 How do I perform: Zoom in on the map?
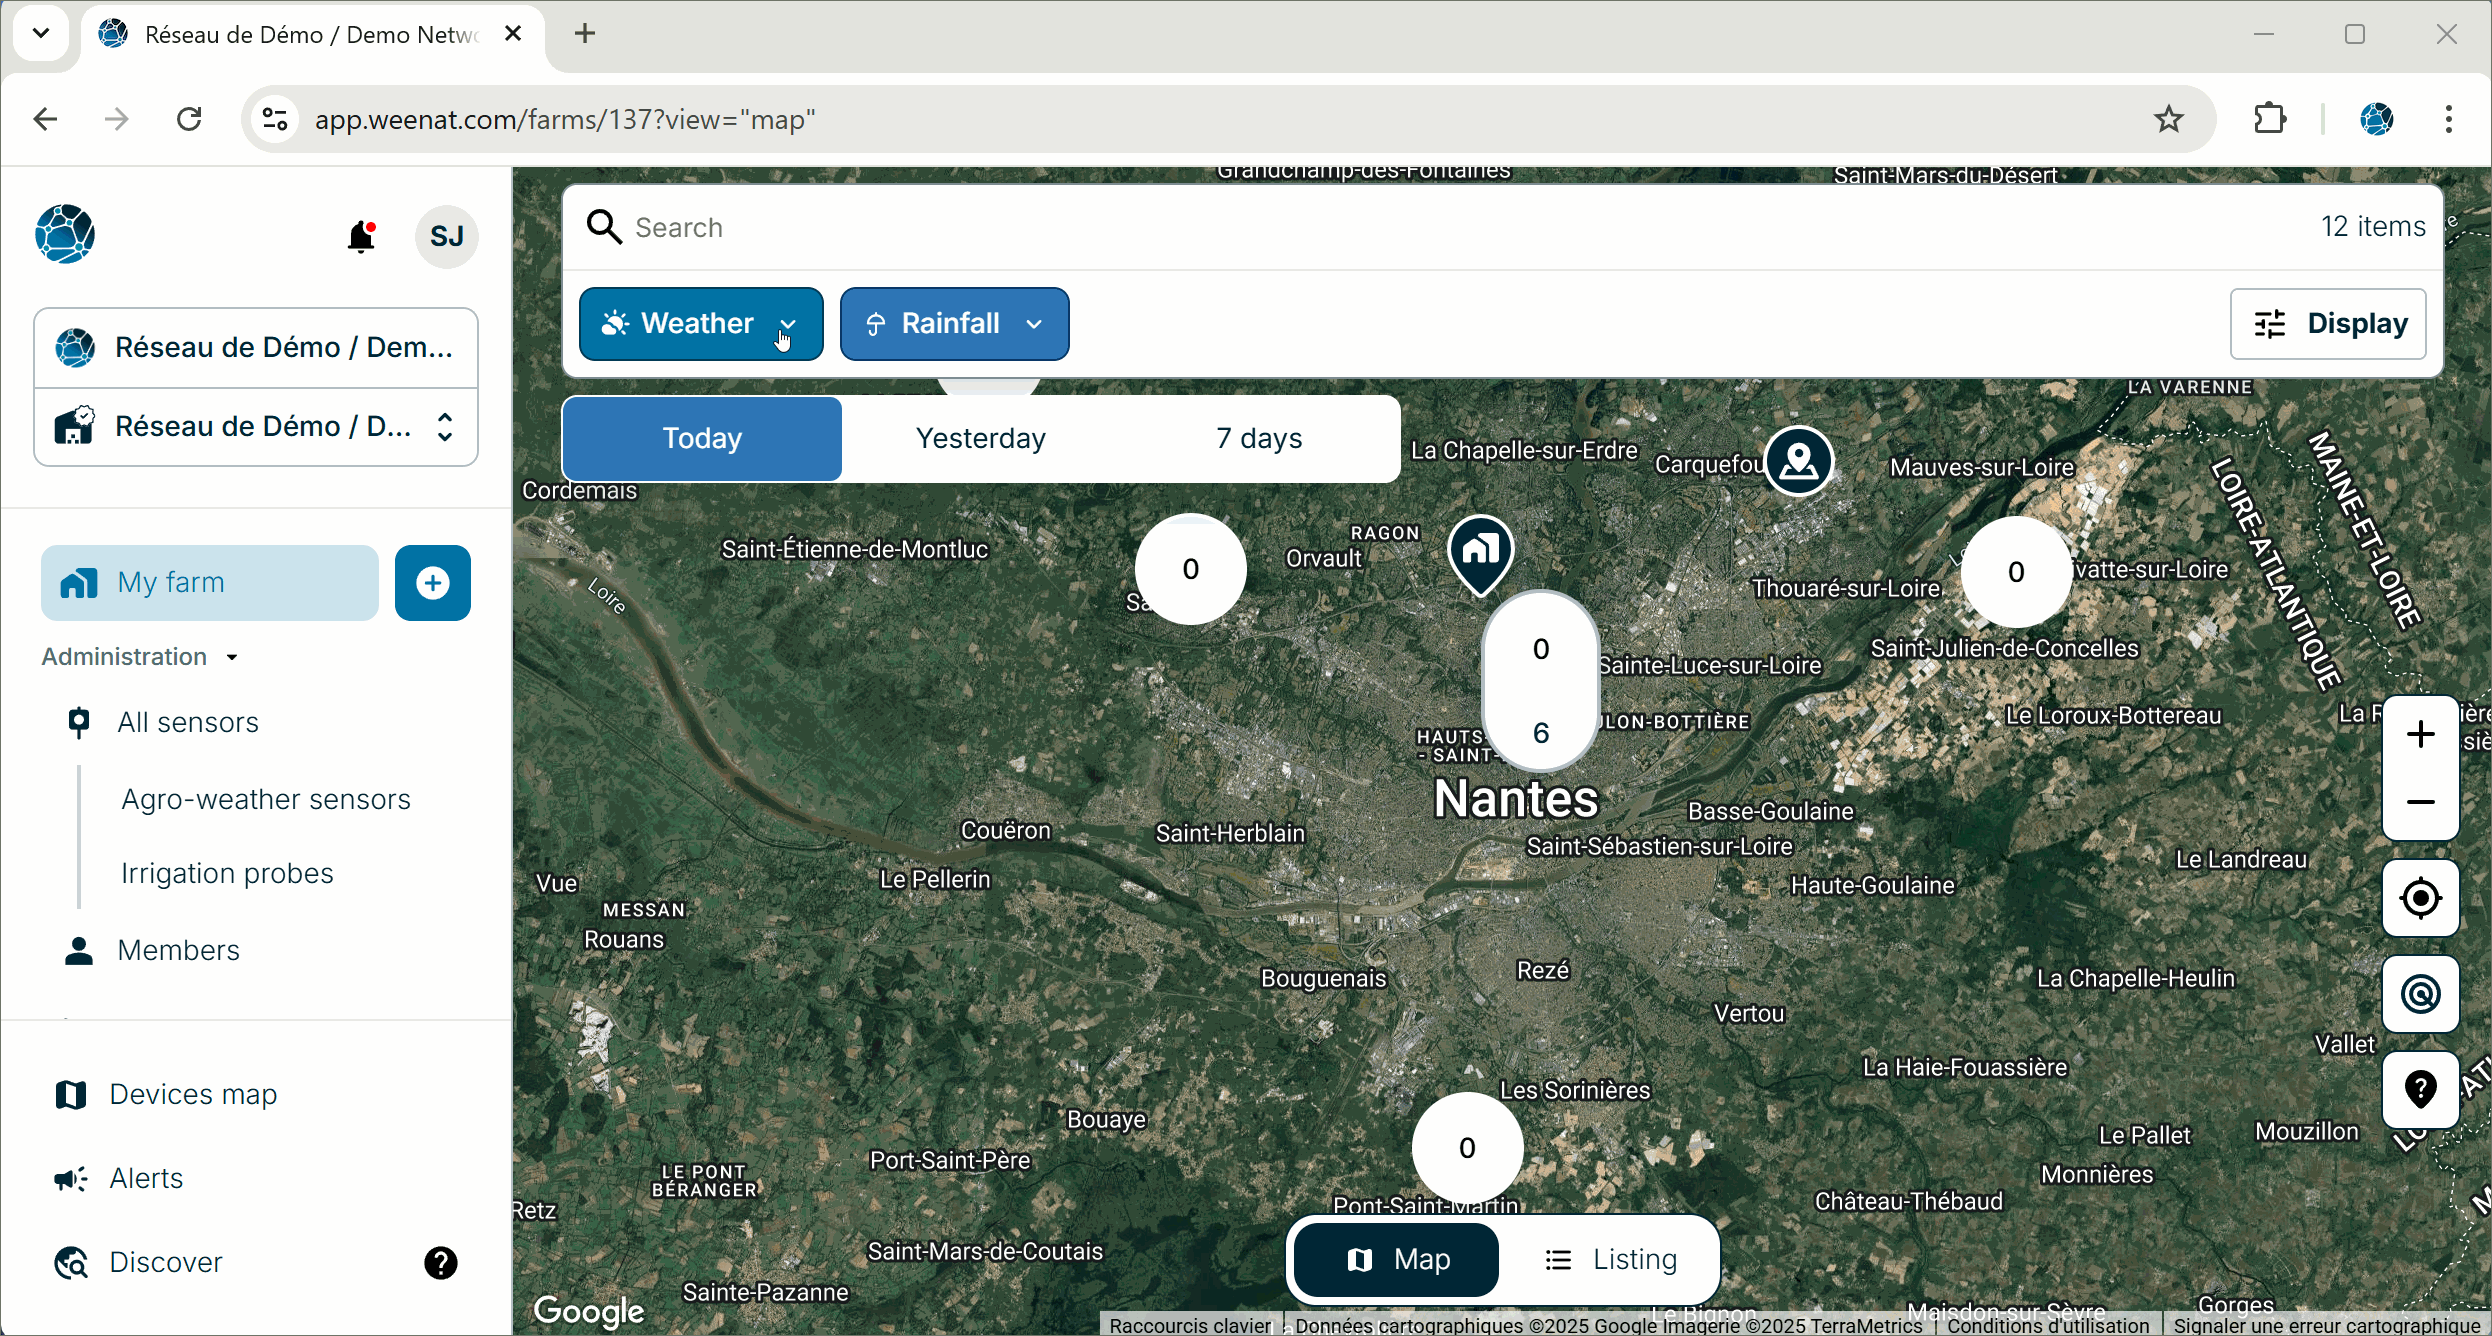pyautogui.click(x=2420, y=735)
